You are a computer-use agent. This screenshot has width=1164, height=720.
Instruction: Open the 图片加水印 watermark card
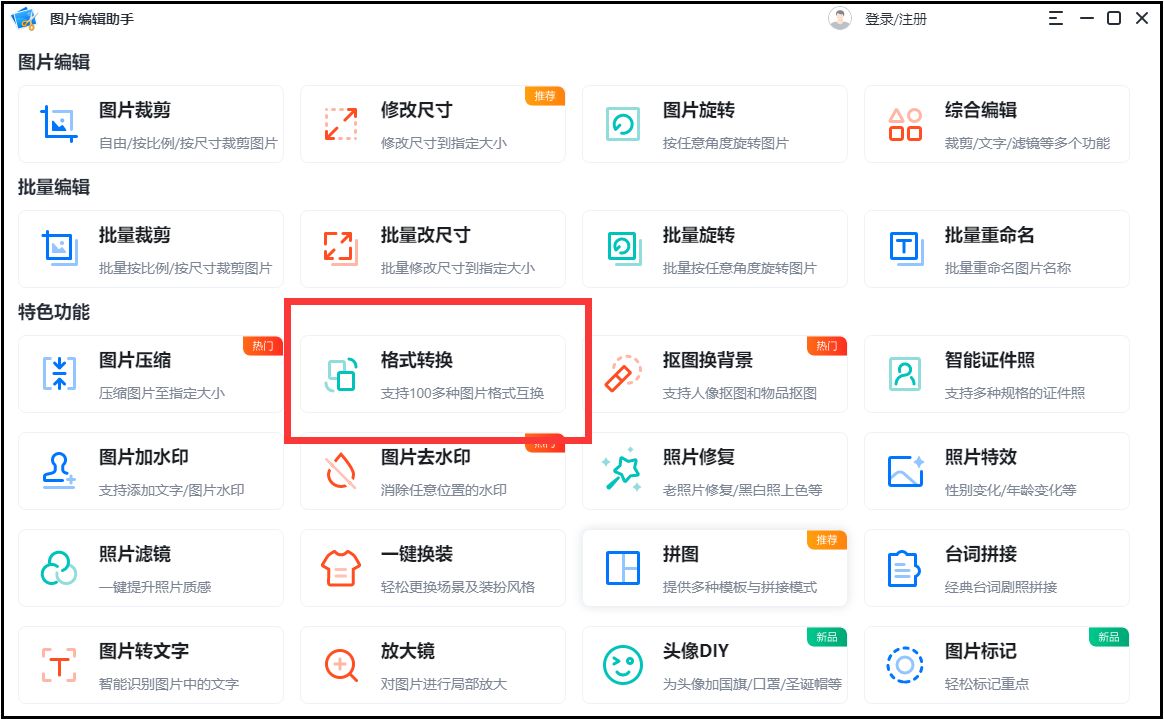[x=150, y=470]
